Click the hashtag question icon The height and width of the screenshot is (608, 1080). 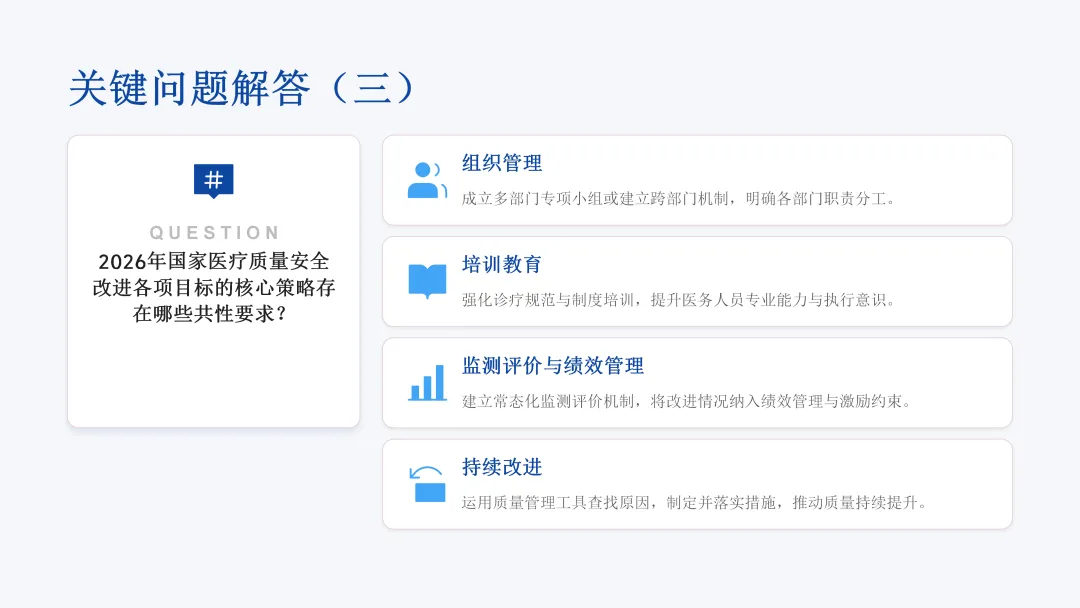[x=213, y=180]
